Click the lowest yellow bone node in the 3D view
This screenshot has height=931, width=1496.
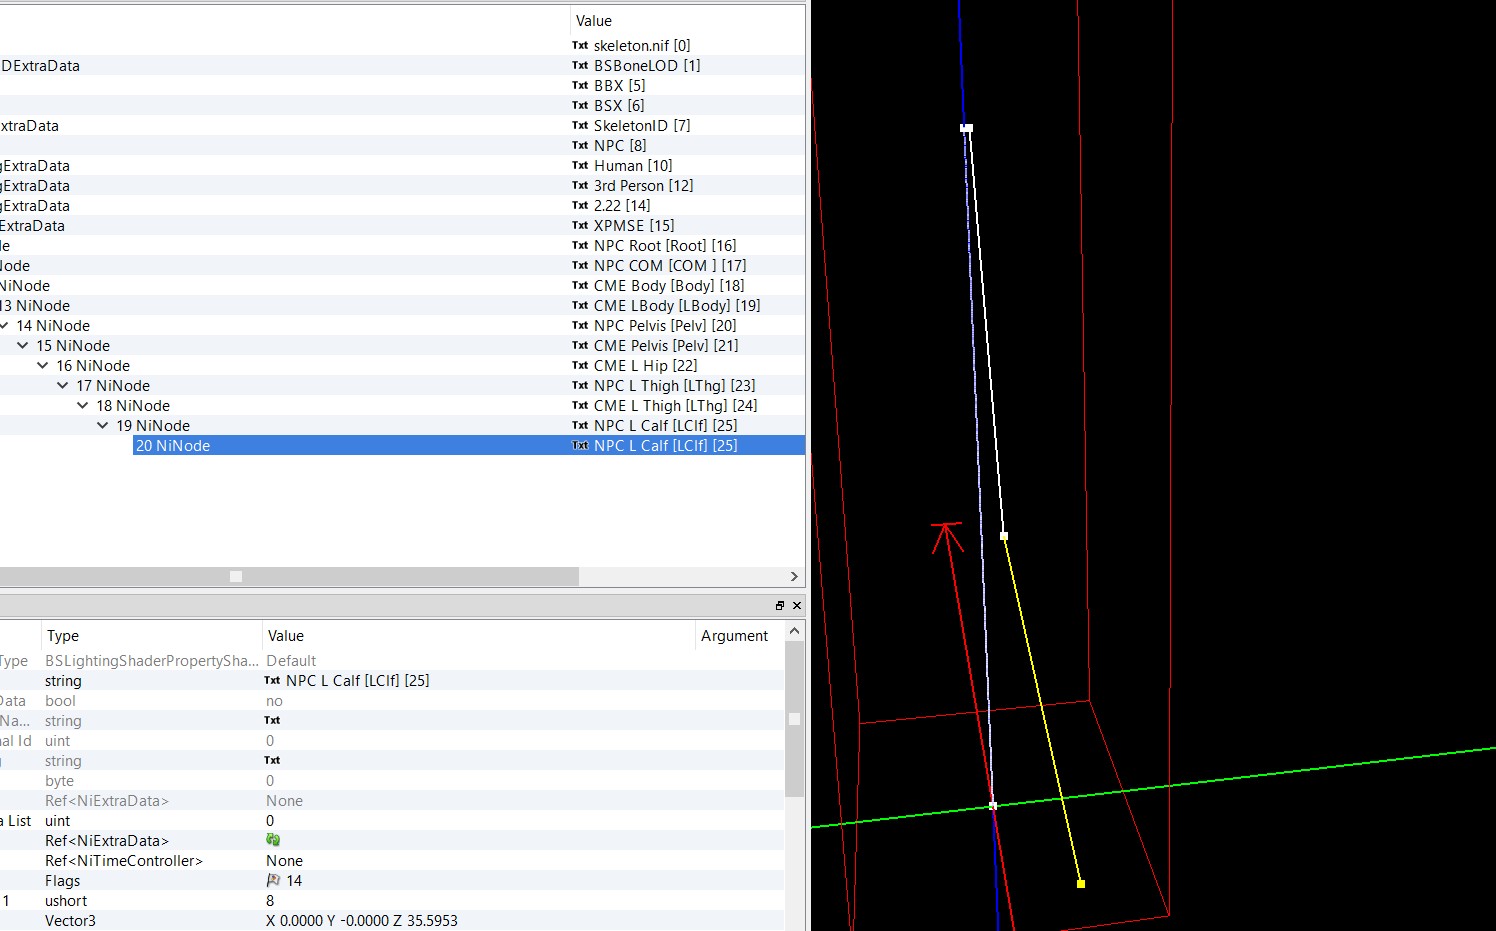(1081, 884)
